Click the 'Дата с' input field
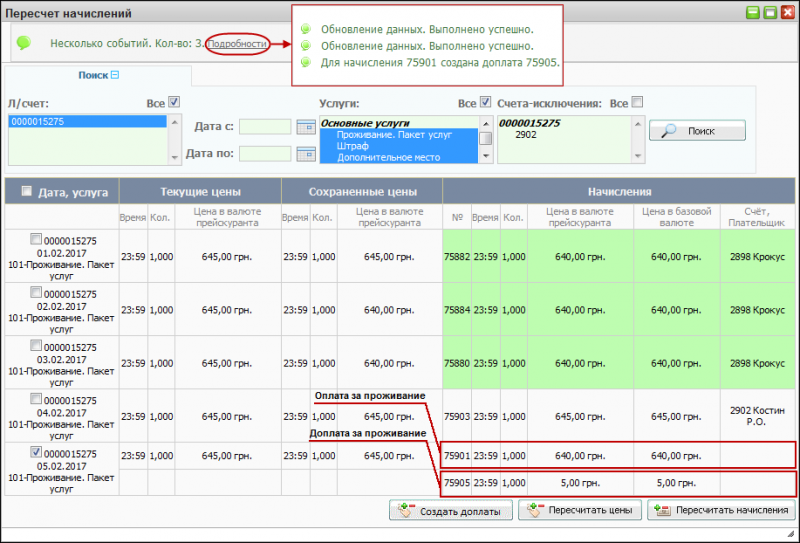Image resolution: width=800 pixels, height=543 pixels. tap(265, 127)
